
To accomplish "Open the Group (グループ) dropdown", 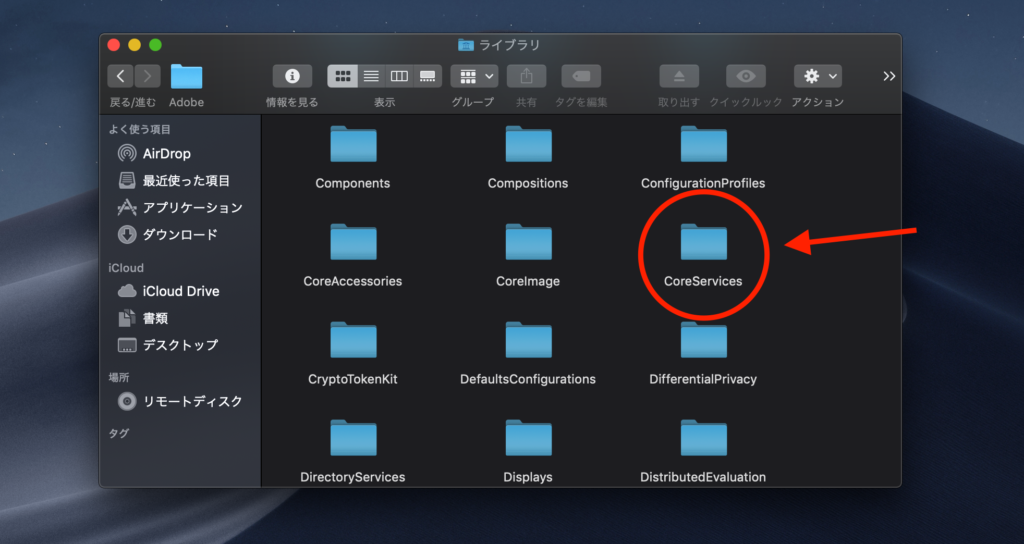I will click(475, 76).
